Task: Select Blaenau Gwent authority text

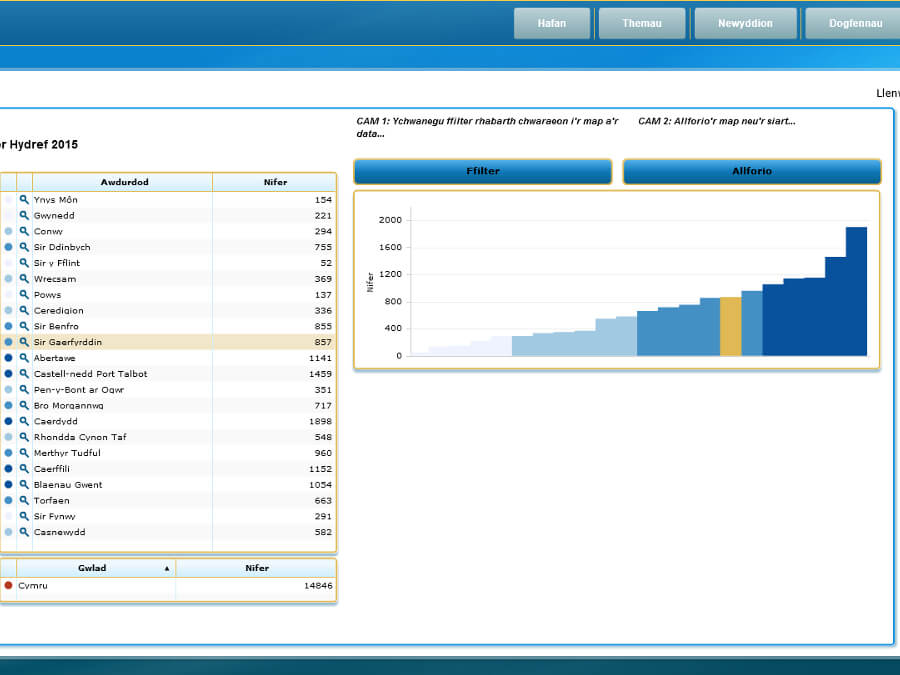Action: tap(68, 485)
